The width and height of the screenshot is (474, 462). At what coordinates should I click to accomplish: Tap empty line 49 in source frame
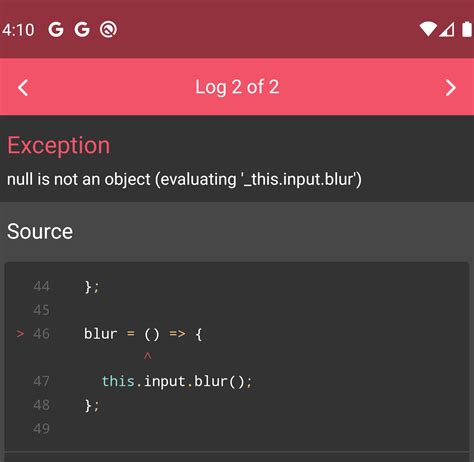click(41, 428)
